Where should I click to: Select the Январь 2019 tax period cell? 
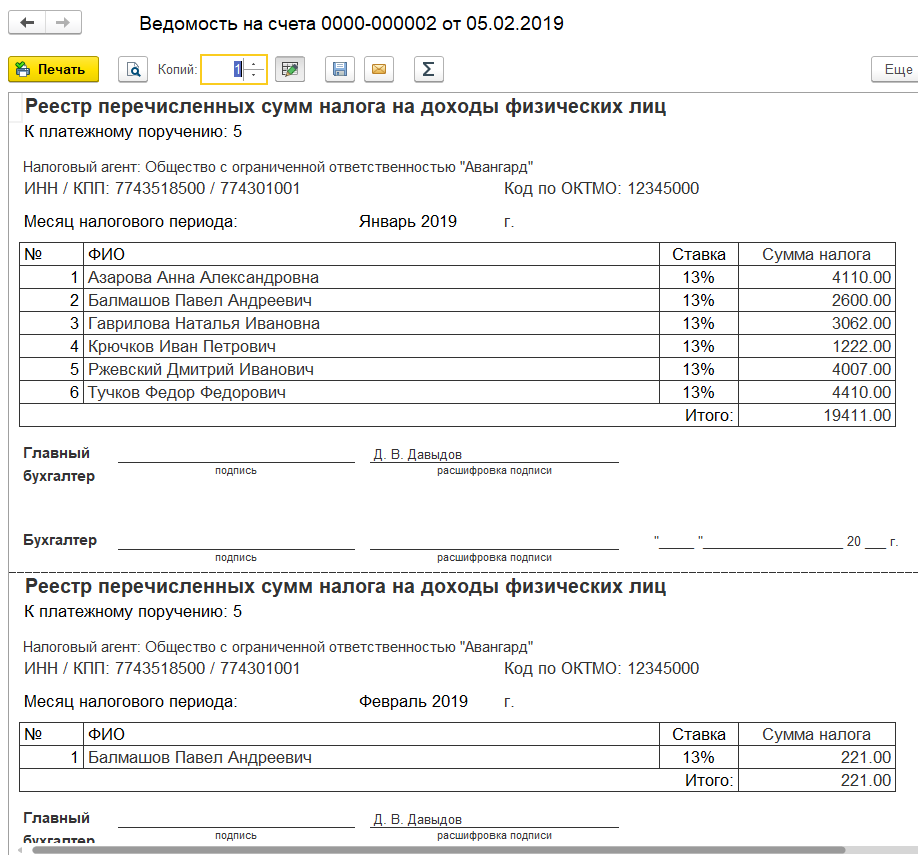pyautogui.click(x=408, y=222)
